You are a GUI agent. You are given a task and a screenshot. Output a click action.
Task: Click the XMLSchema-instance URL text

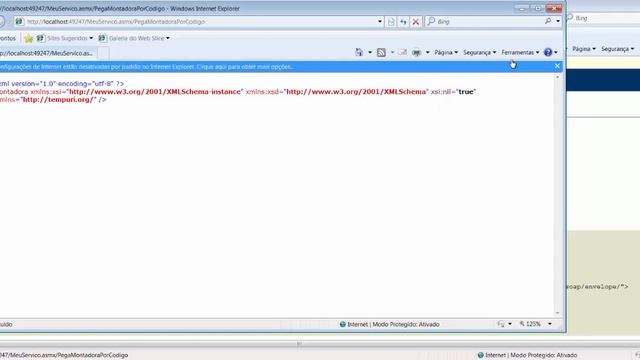click(155, 92)
